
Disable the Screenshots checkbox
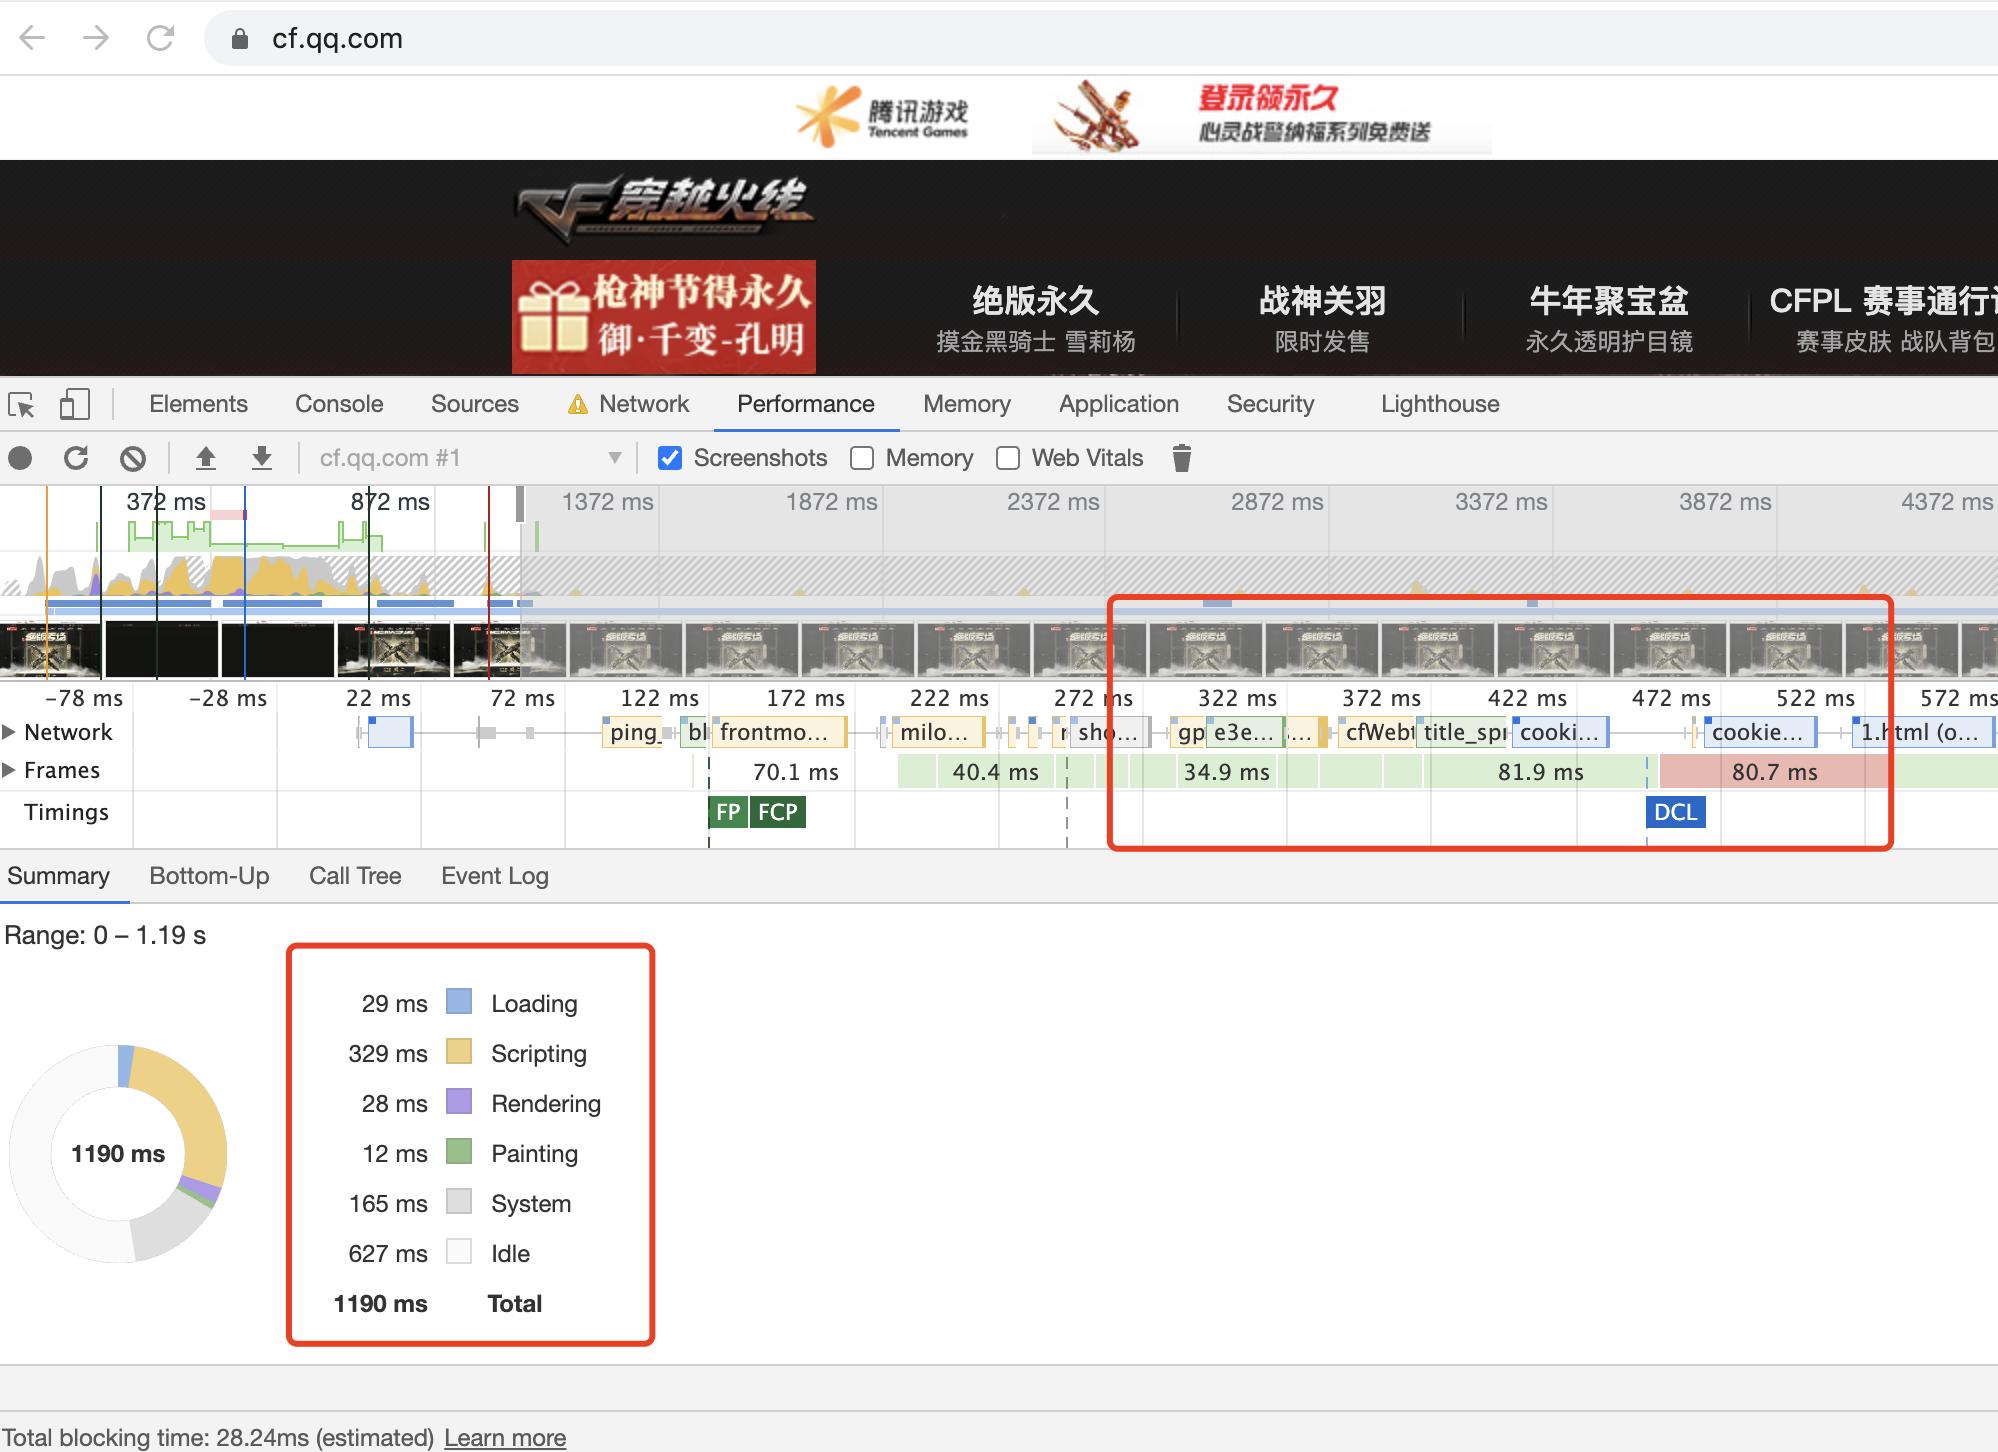669,458
